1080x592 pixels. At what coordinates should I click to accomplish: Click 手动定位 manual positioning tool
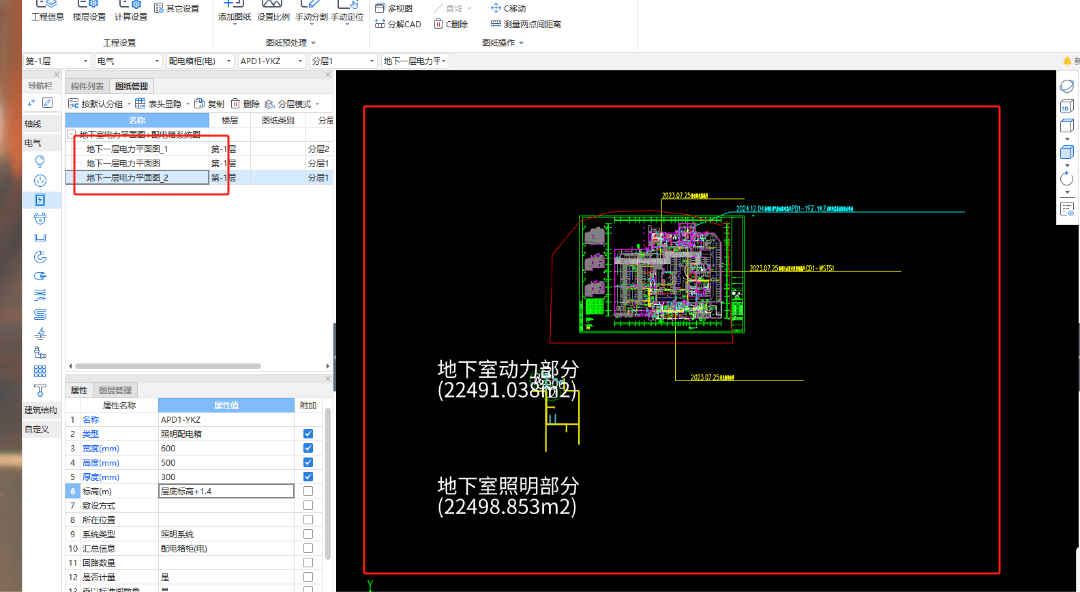(347, 11)
